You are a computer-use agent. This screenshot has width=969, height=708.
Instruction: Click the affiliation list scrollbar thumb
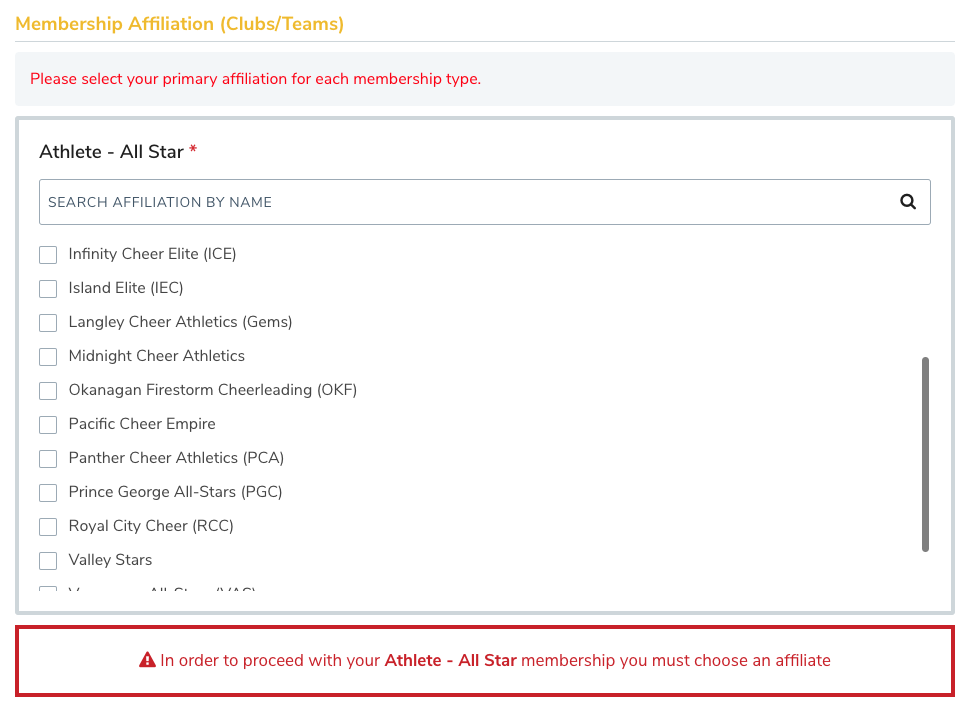925,454
